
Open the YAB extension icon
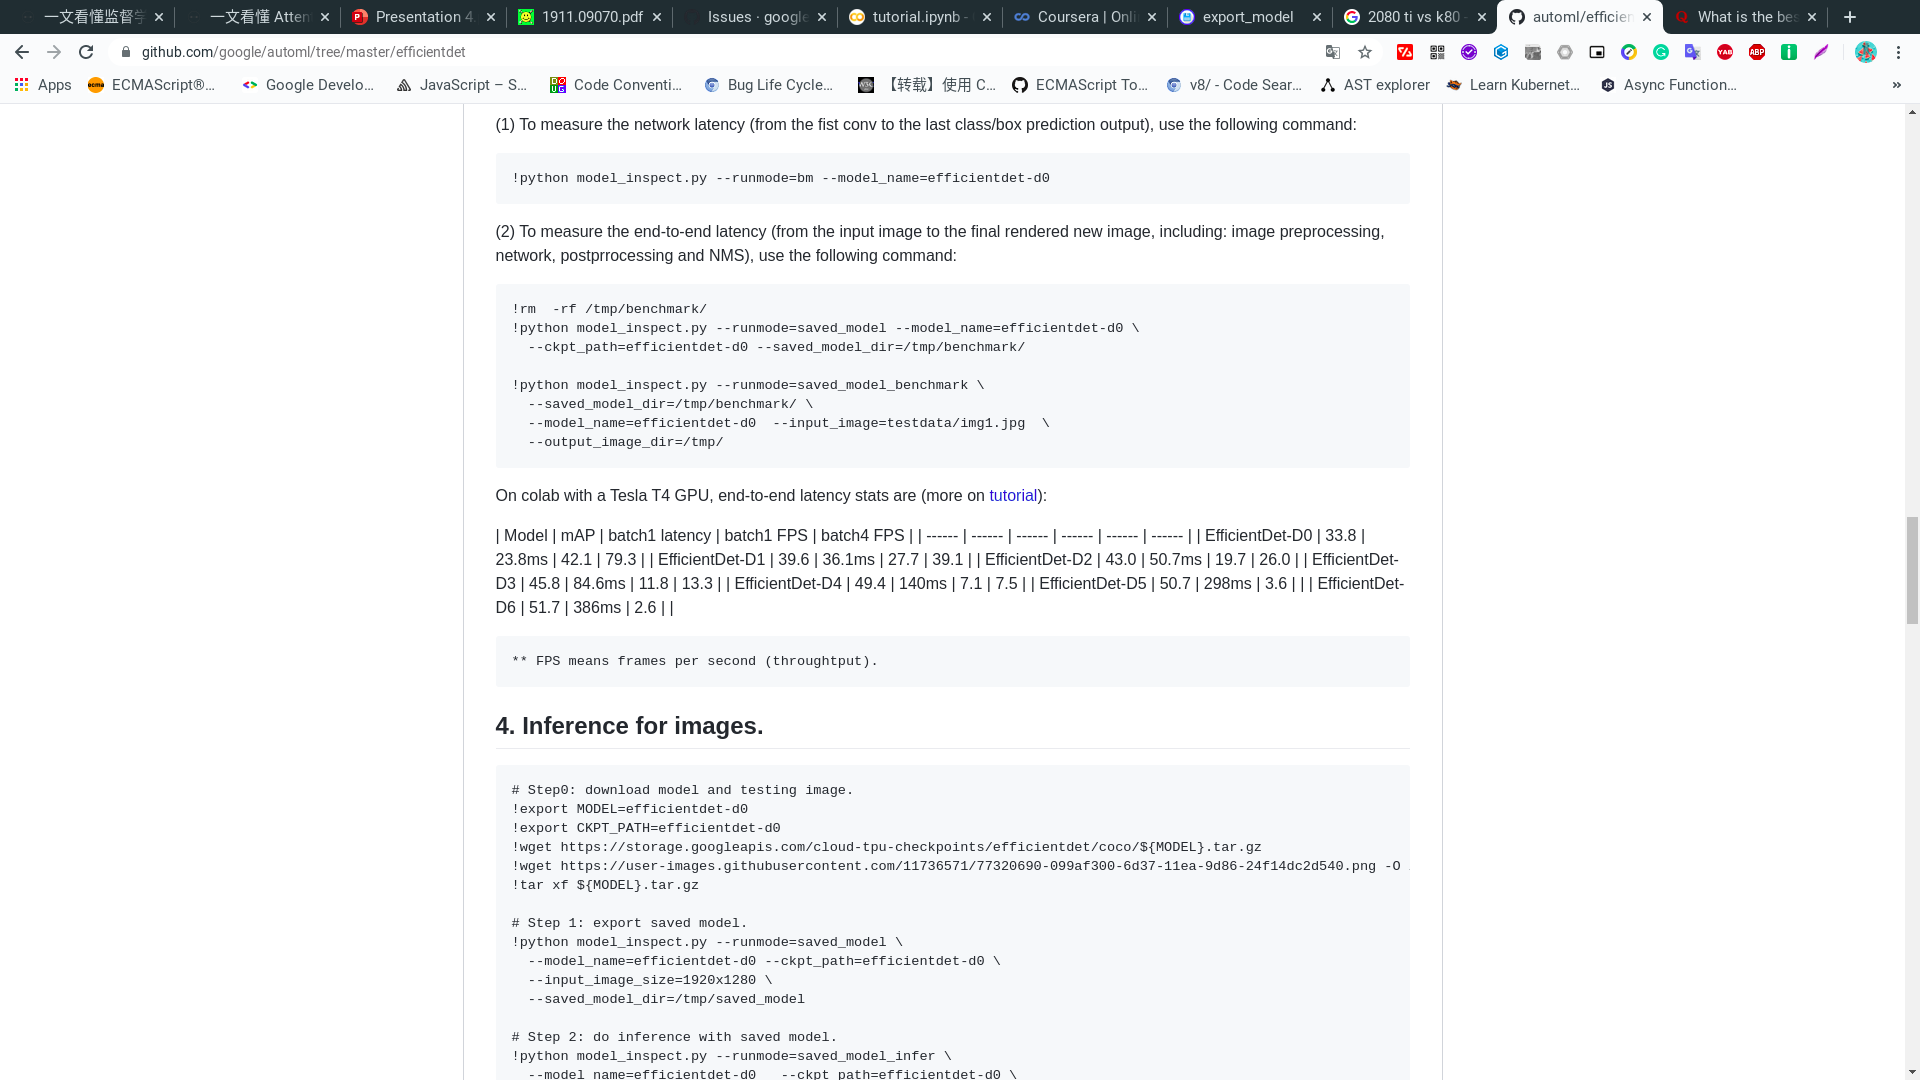[x=1724, y=52]
